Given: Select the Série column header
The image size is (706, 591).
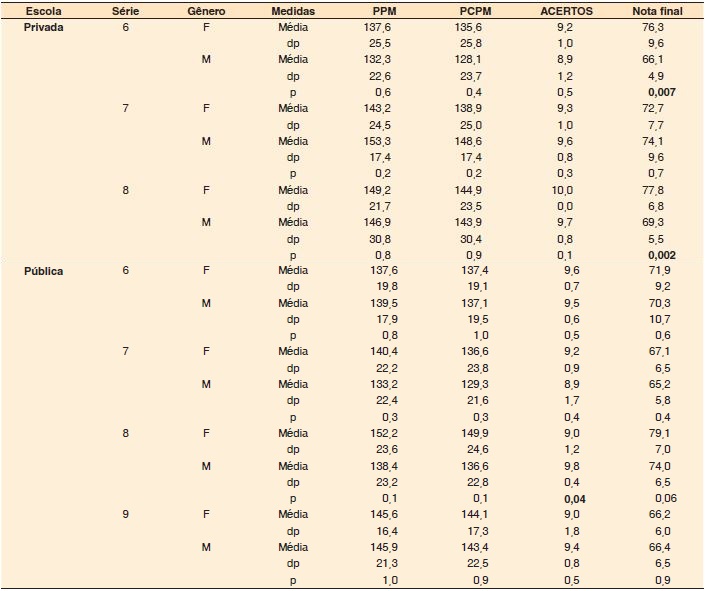Looking at the screenshot, I should [x=125, y=10].
